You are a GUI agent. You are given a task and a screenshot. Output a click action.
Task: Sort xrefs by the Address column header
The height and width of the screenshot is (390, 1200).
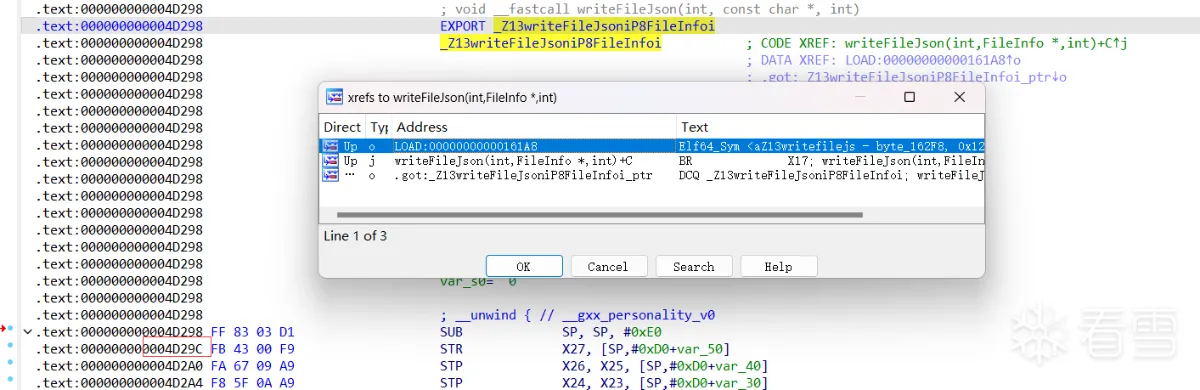click(x=534, y=127)
